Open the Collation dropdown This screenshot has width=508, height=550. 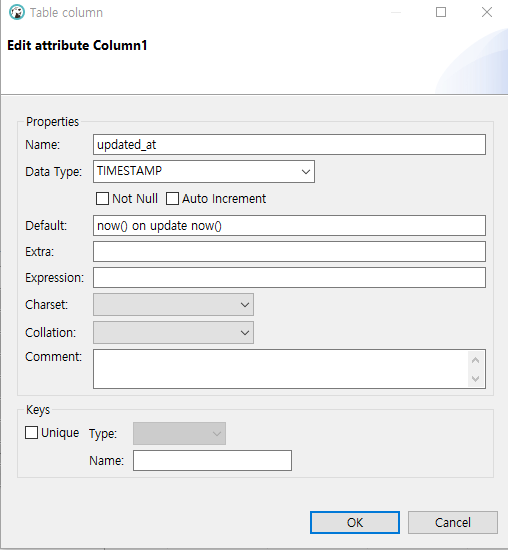click(173, 333)
